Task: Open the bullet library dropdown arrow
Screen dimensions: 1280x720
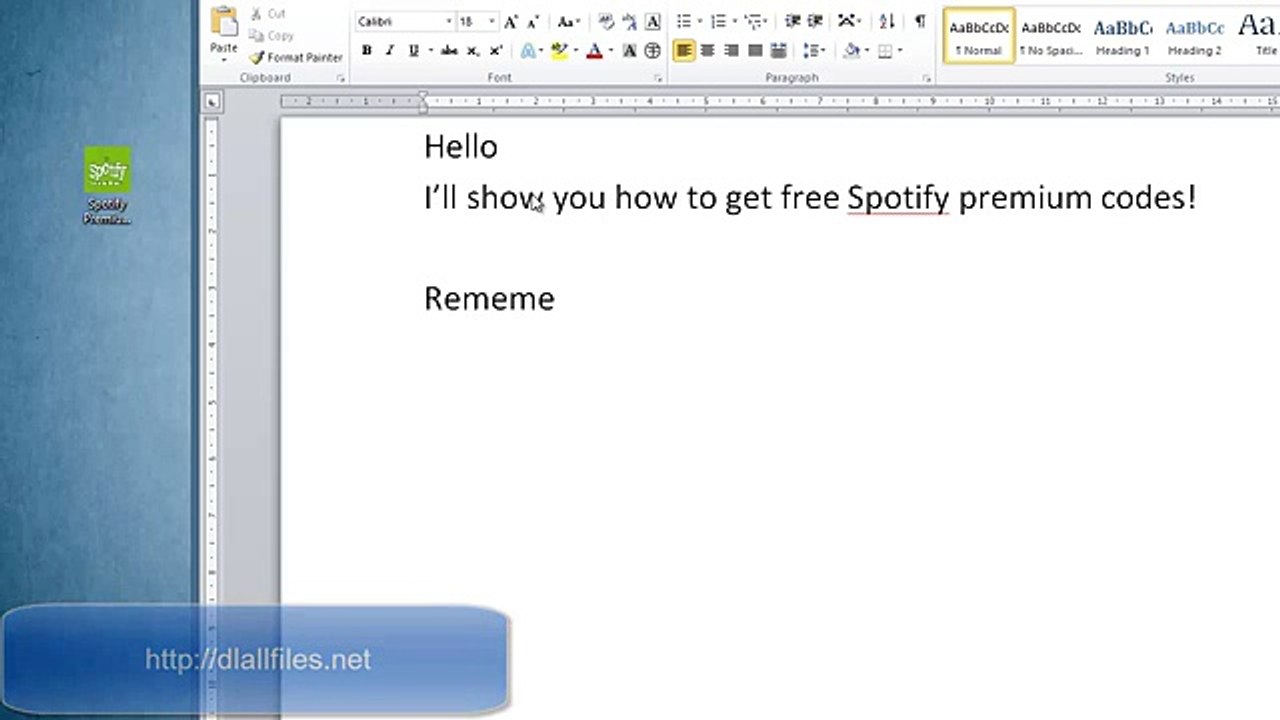Action: [x=700, y=21]
